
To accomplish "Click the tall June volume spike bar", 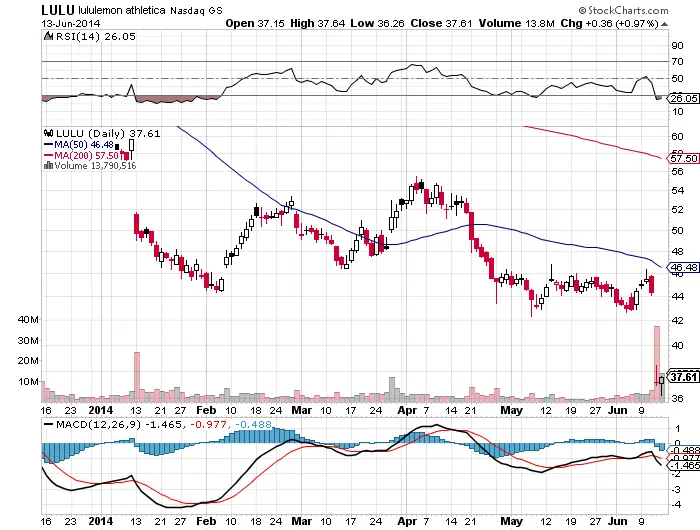I will click(x=657, y=364).
